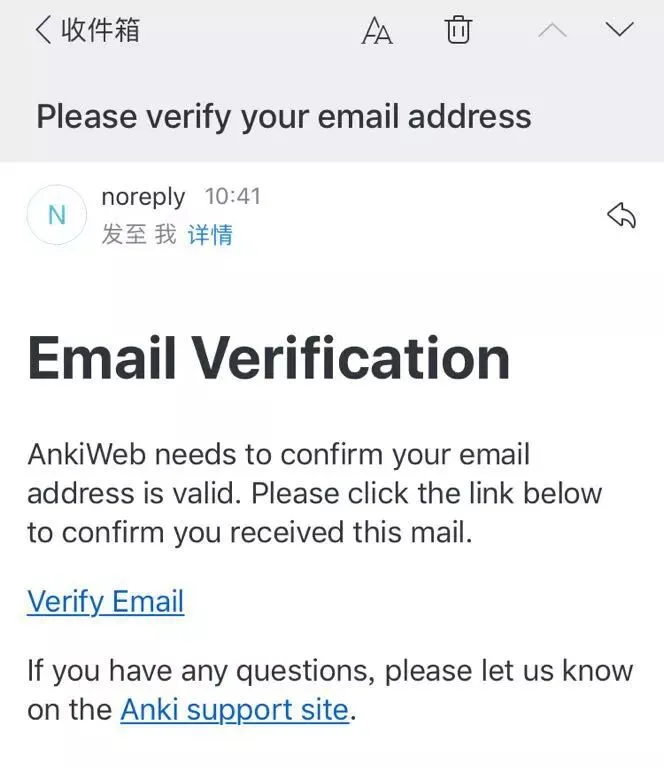This screenshot has width=664, height=768.
Task: Tap the sender avatar circle labeled N
Action: pyautogui.click(x=57, y=215)
